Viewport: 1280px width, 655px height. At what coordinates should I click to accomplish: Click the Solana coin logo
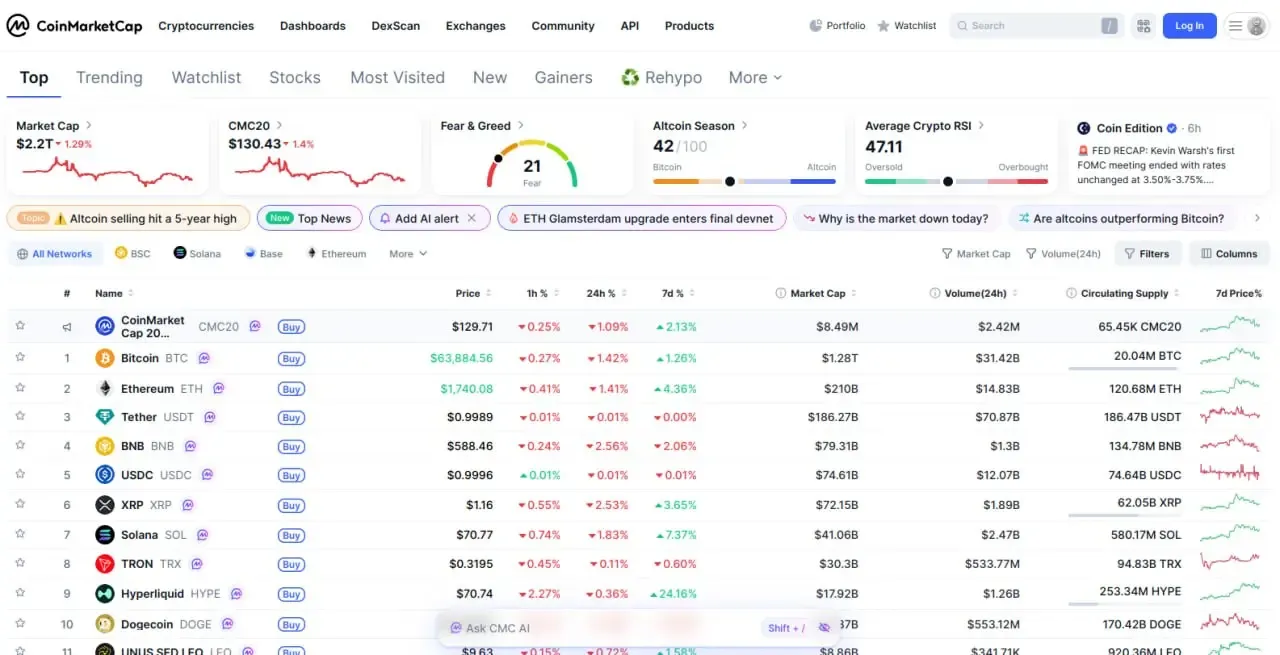pyautogui.click(x=104, y=535)
